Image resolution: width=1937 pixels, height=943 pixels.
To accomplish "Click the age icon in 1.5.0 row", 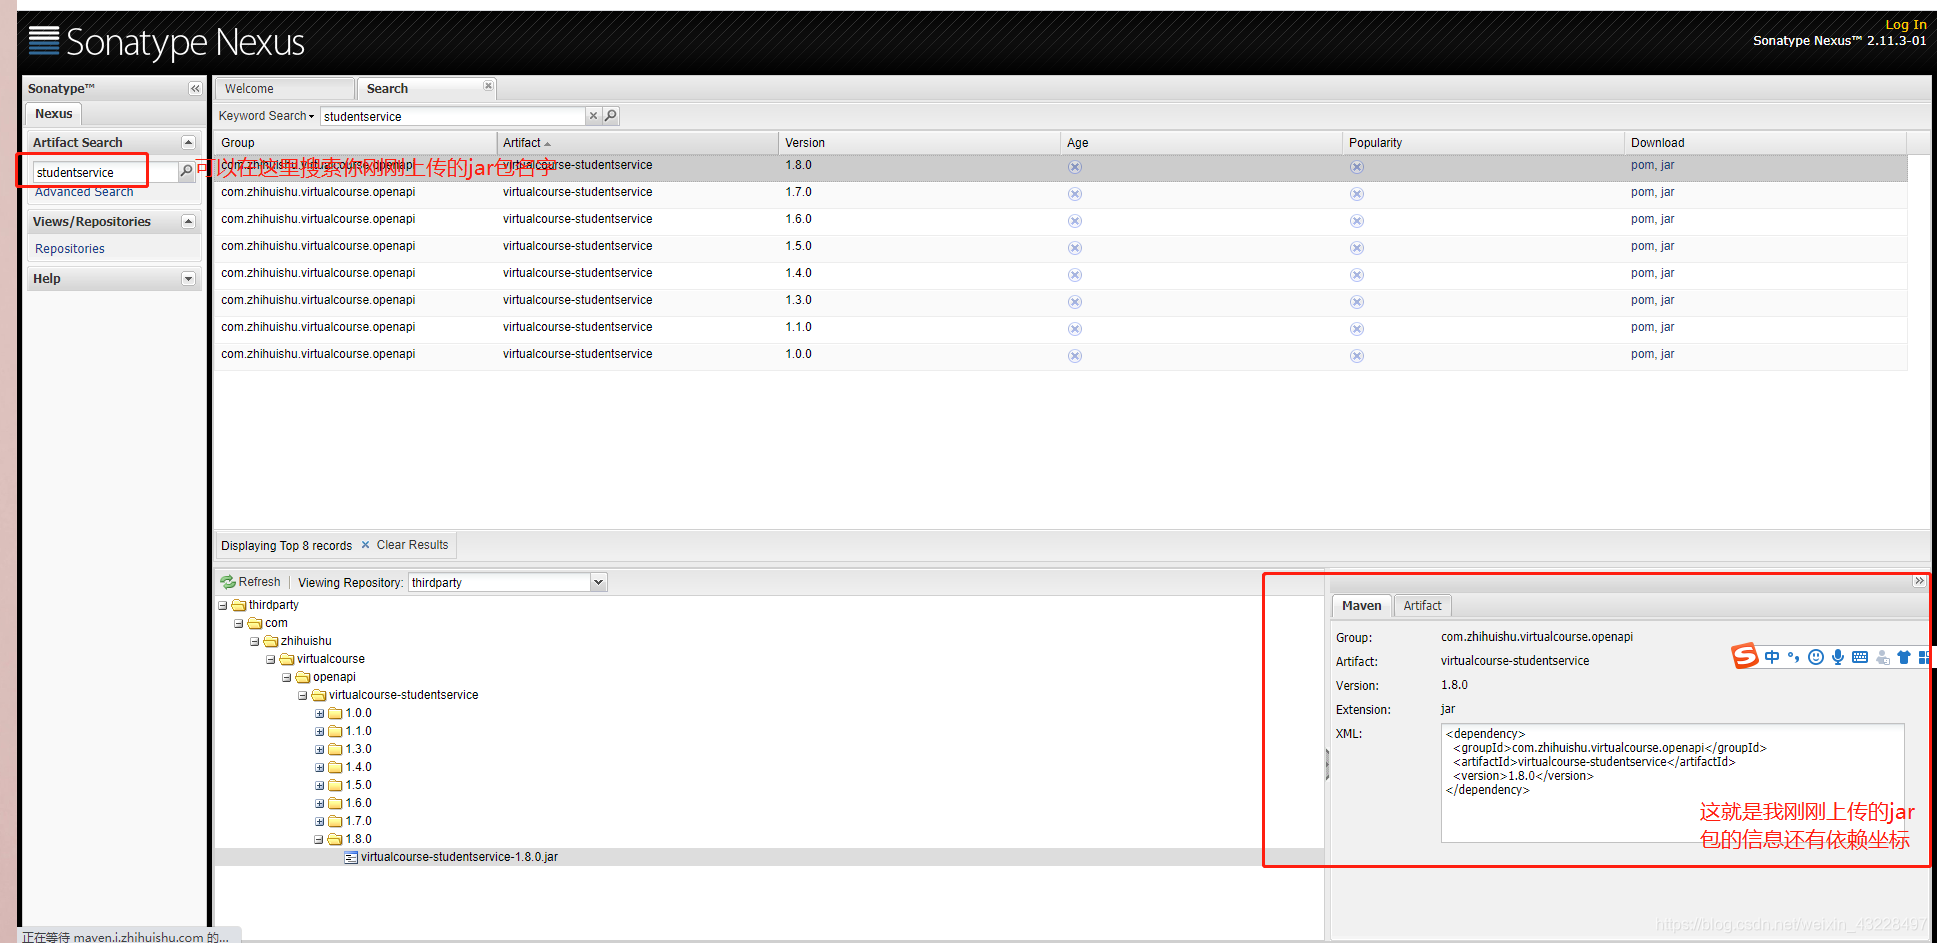I will pyautogui.click(x=1075, y=248).
